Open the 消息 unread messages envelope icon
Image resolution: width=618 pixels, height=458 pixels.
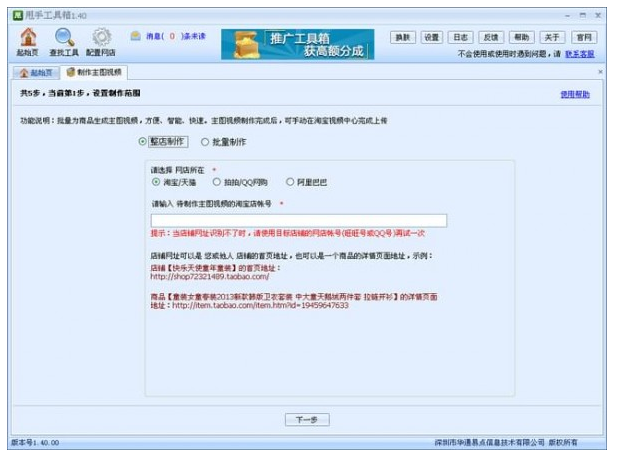coord(136,36)
